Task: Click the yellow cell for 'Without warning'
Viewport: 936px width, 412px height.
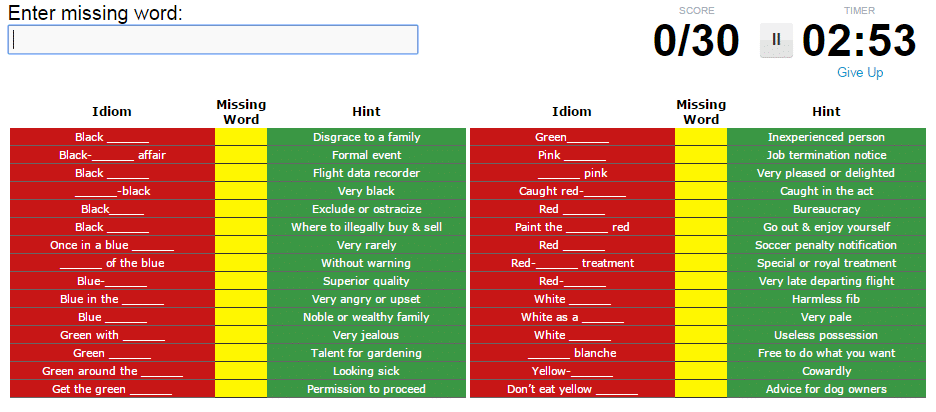Action: [241, 263]
